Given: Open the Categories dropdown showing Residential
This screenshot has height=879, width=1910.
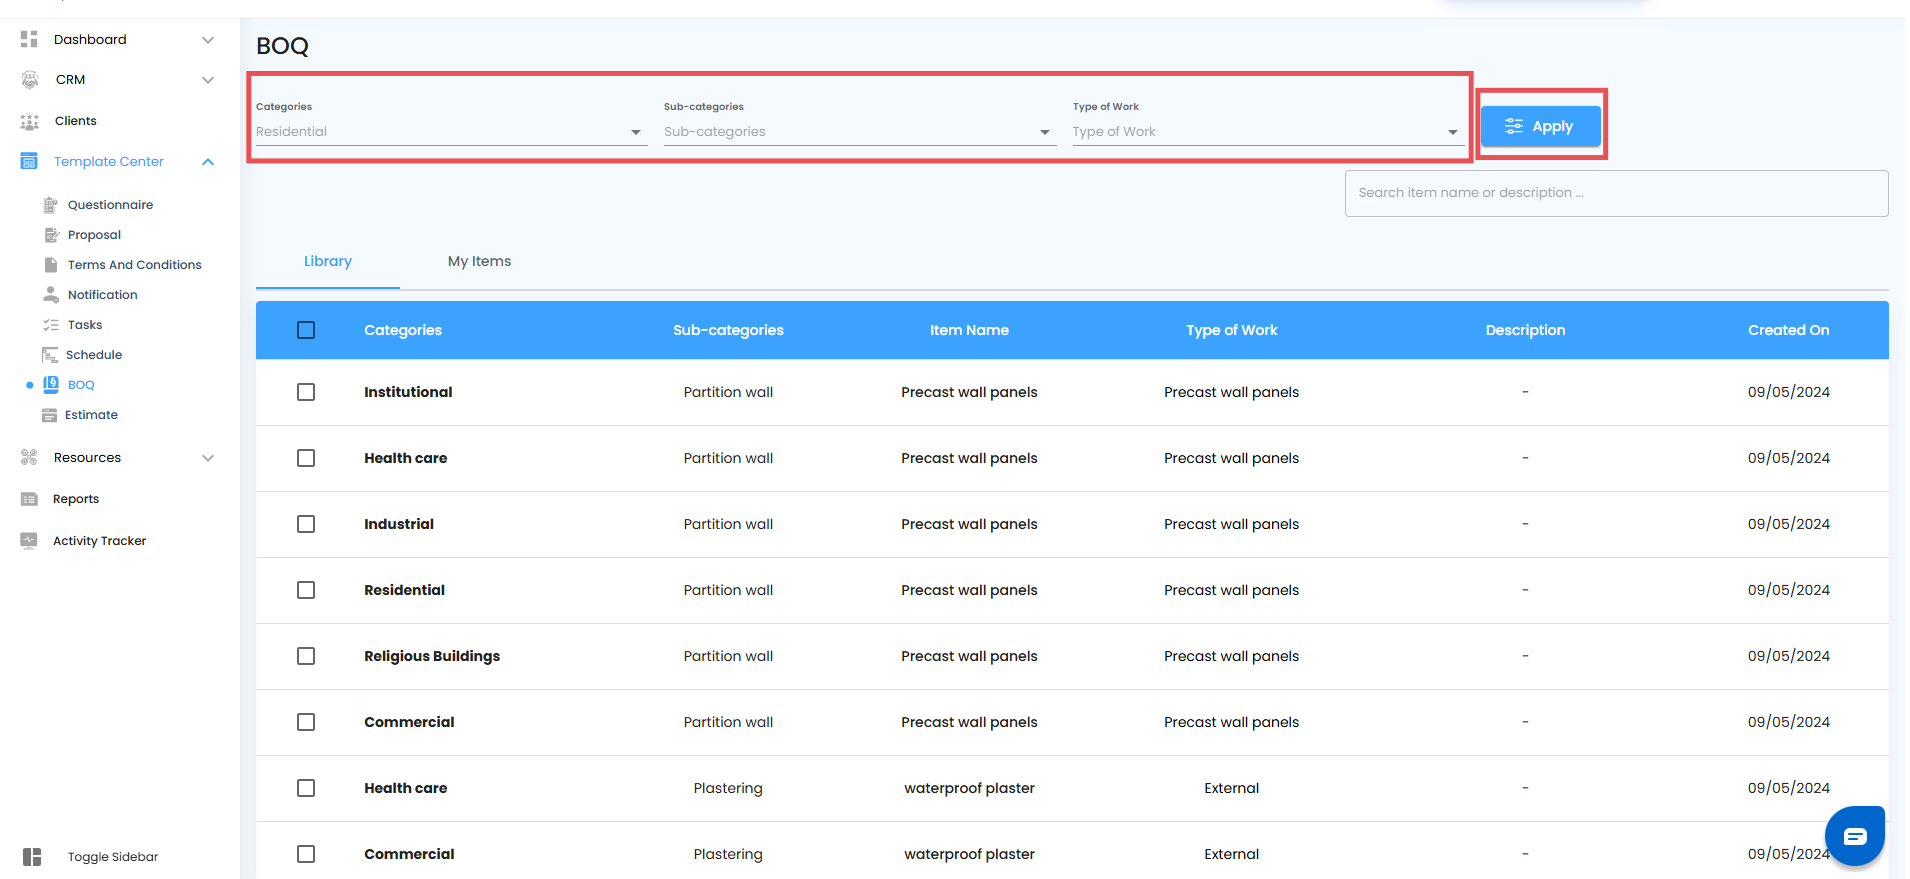Looking at the screenshot, I should 450,132.
